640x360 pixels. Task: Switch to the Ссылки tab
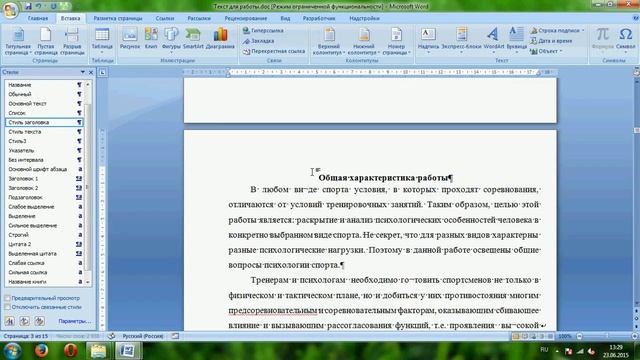165,18
